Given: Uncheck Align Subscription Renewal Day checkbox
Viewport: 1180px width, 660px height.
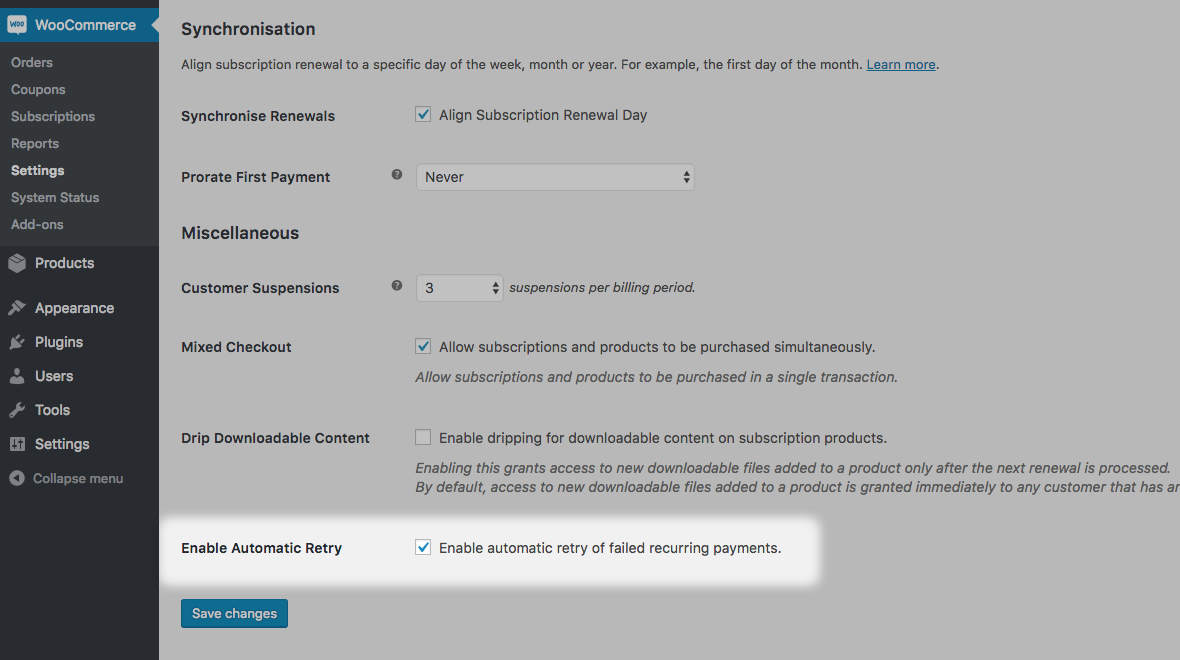Looking at the screenshot, I should (423, 114).
